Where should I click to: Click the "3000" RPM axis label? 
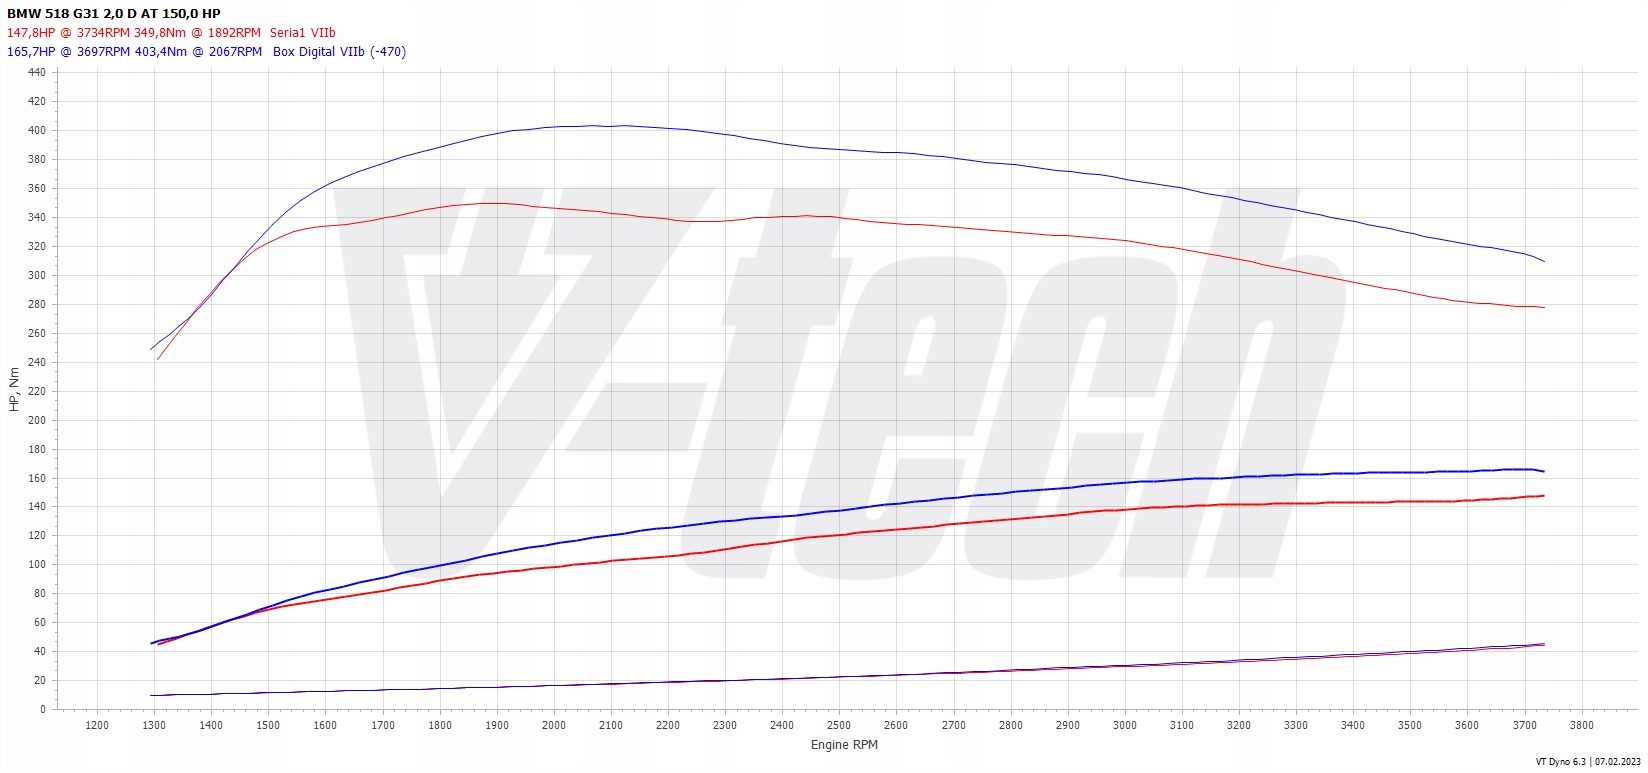coord(1125,726)
